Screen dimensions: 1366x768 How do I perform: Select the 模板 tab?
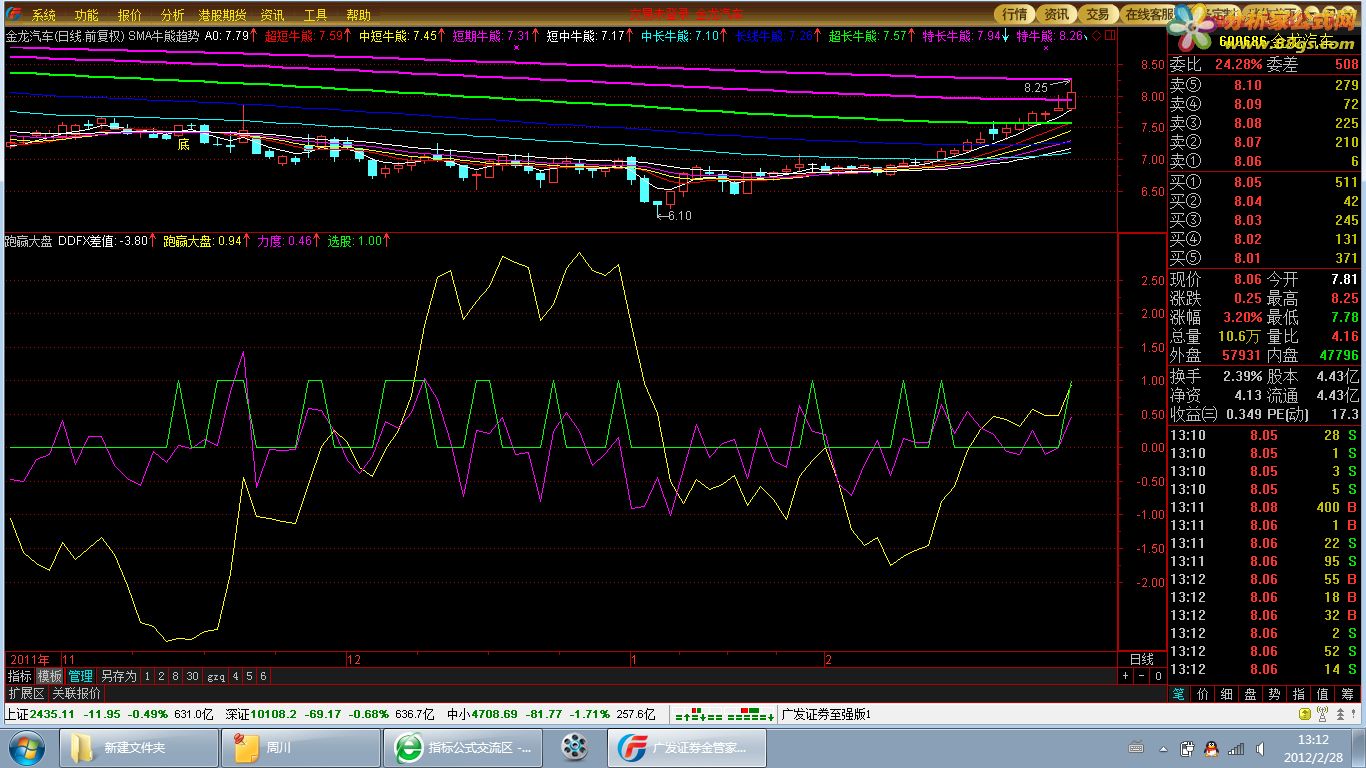click(50, 676)
